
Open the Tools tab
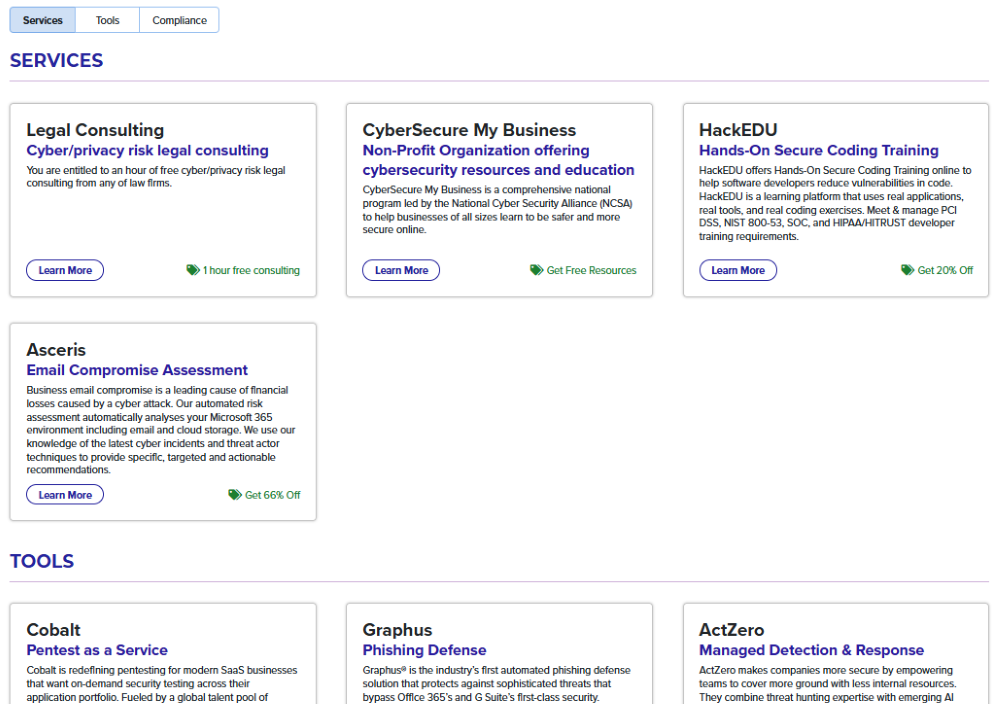point(107,20)
